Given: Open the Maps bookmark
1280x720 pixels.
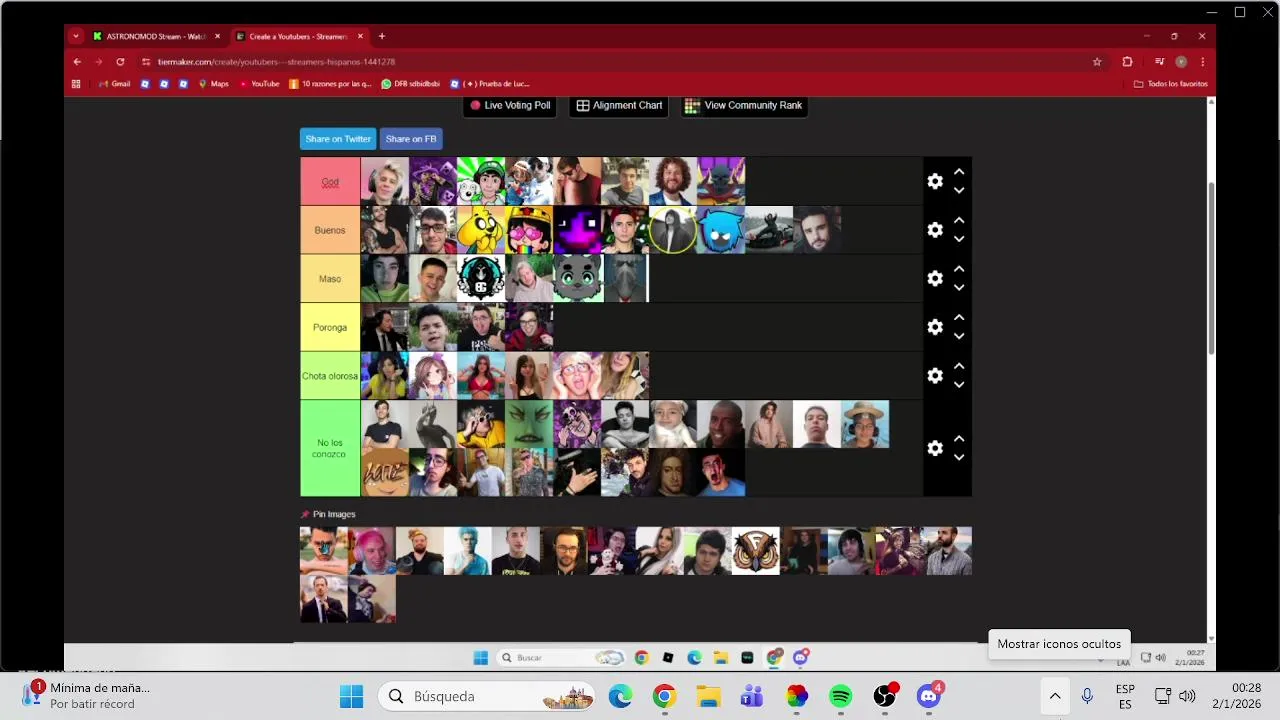Looking at the screenshot, I should (214, 84).
